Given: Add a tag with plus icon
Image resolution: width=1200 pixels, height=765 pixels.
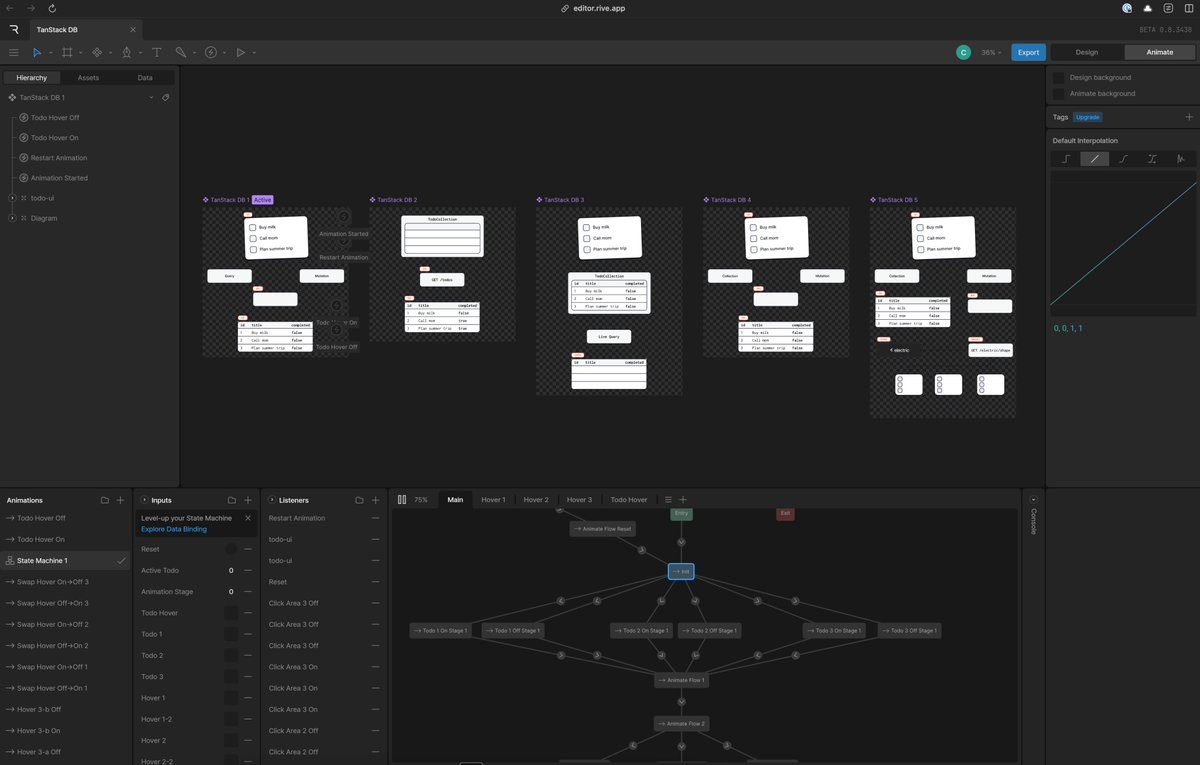Looking at the screenshot, I should [1189, 117].
